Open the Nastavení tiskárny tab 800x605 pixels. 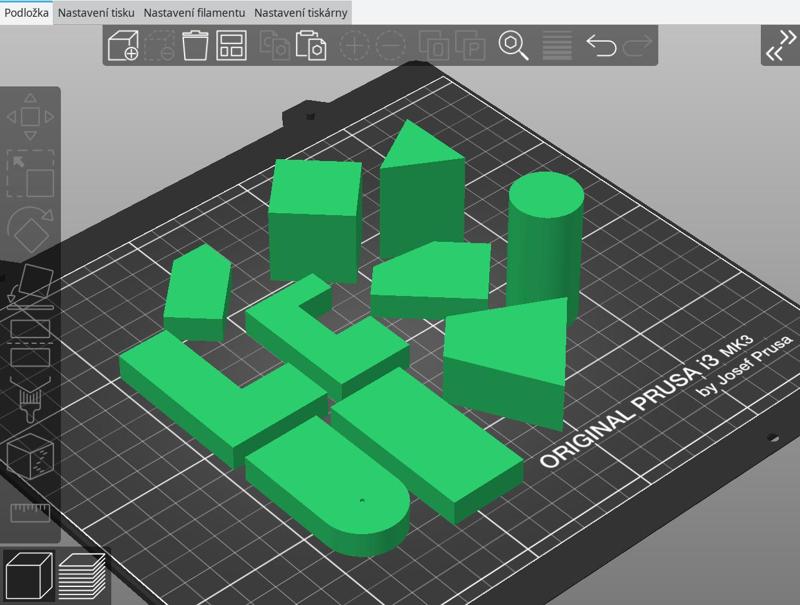(301, 13)
